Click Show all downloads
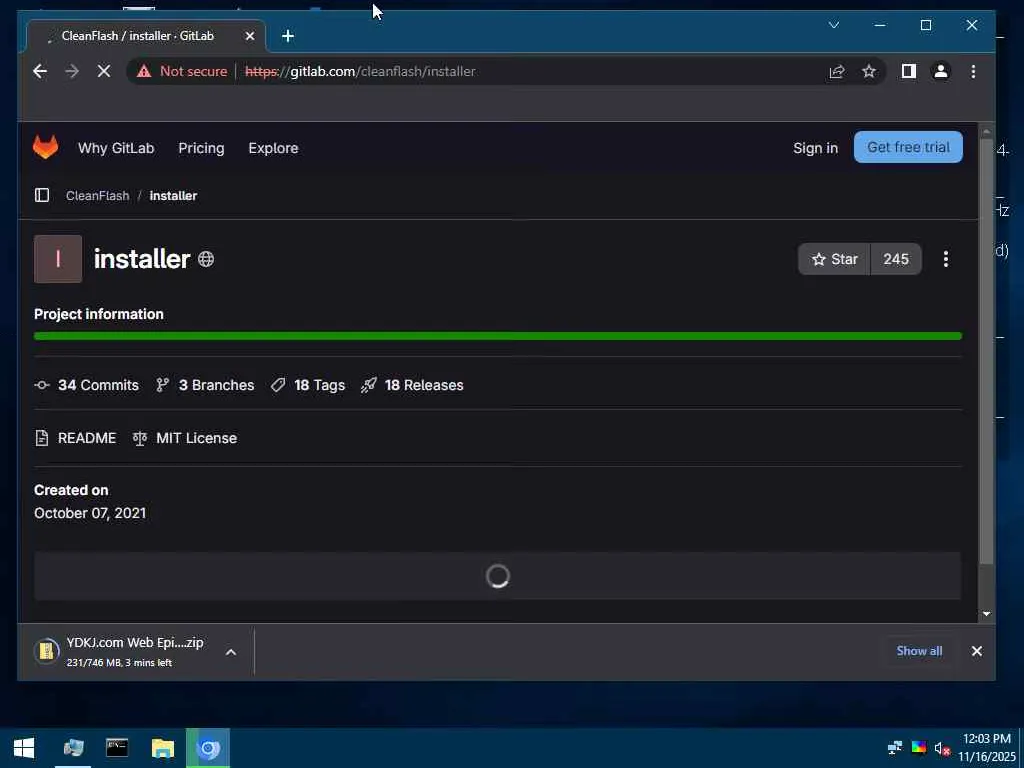The width and height of the screenshot is (1024, 768). (x=919, y=651)
